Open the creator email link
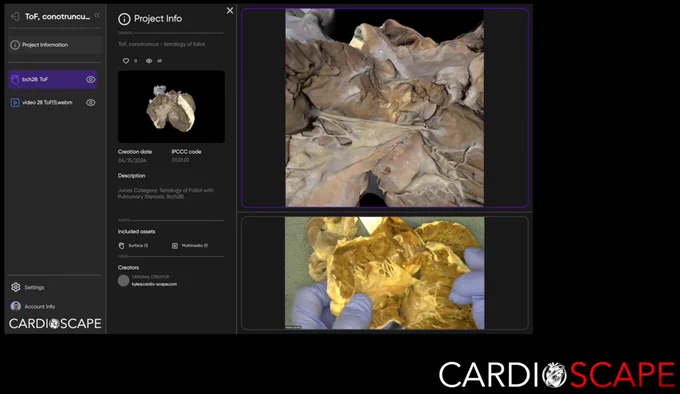The height and width of the screenshot is (394, 680). pos(154,284)
